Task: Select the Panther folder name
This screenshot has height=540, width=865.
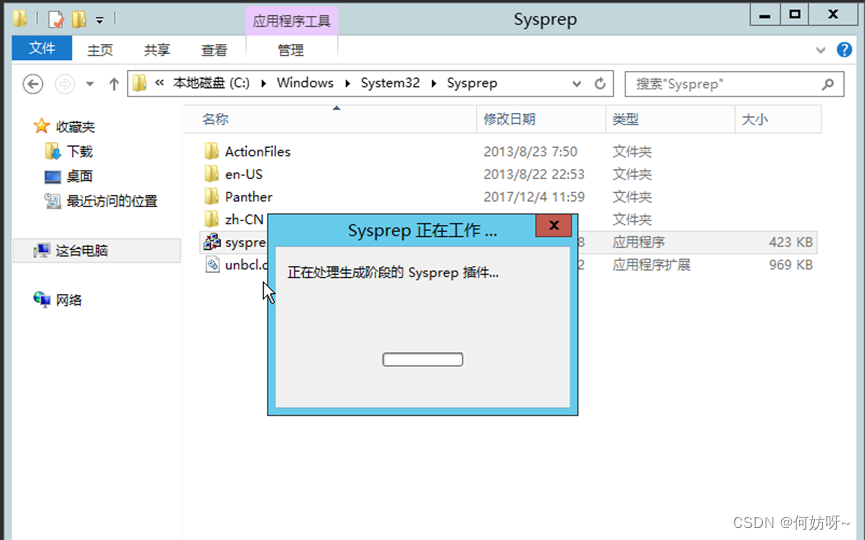Action: tap(249, 197)
